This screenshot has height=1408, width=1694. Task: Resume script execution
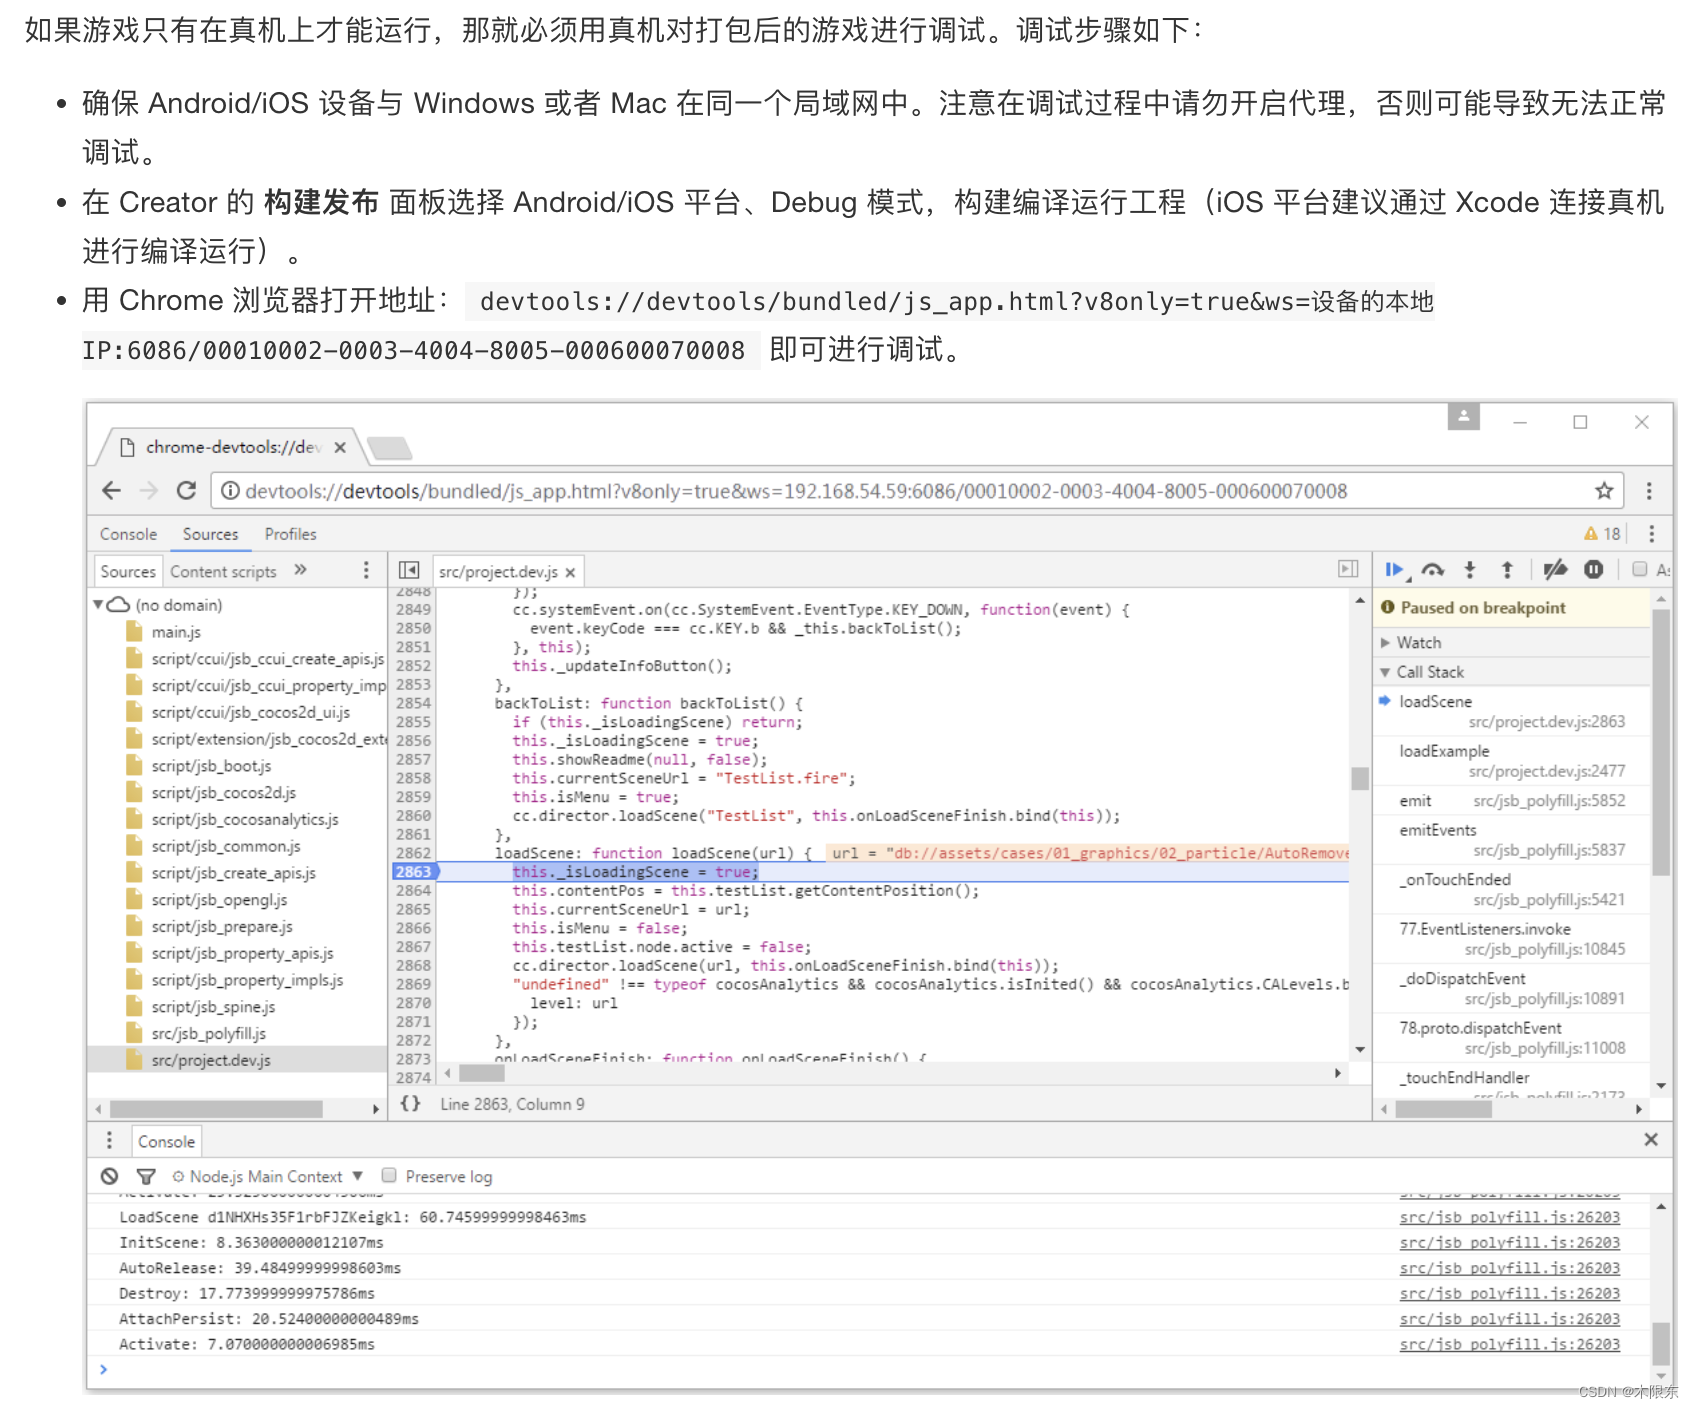[x=1395, y=570]
